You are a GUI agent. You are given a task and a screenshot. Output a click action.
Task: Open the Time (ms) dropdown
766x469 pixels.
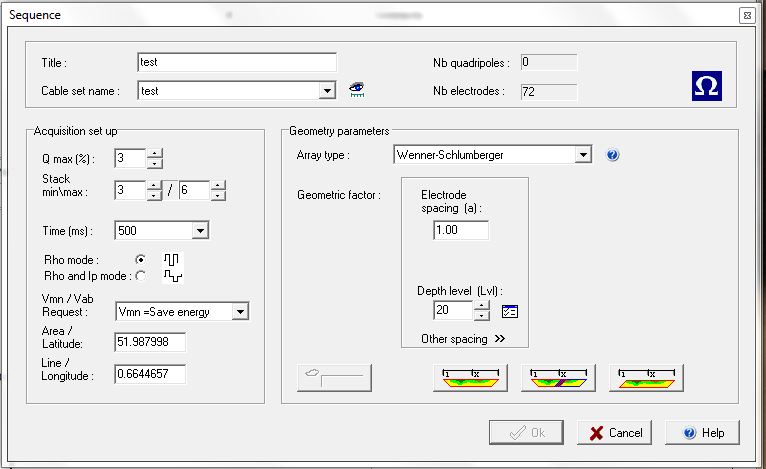(200, 231)
